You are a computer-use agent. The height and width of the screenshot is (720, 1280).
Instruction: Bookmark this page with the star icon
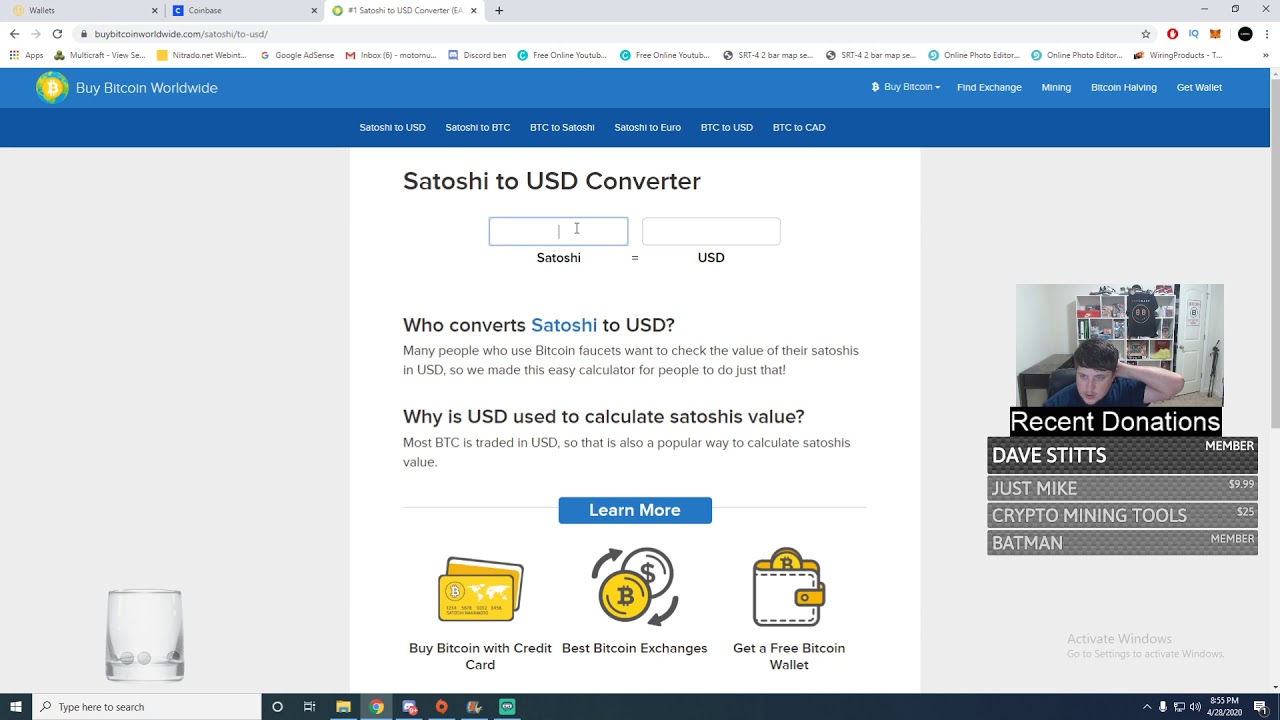click(1146, 34)
